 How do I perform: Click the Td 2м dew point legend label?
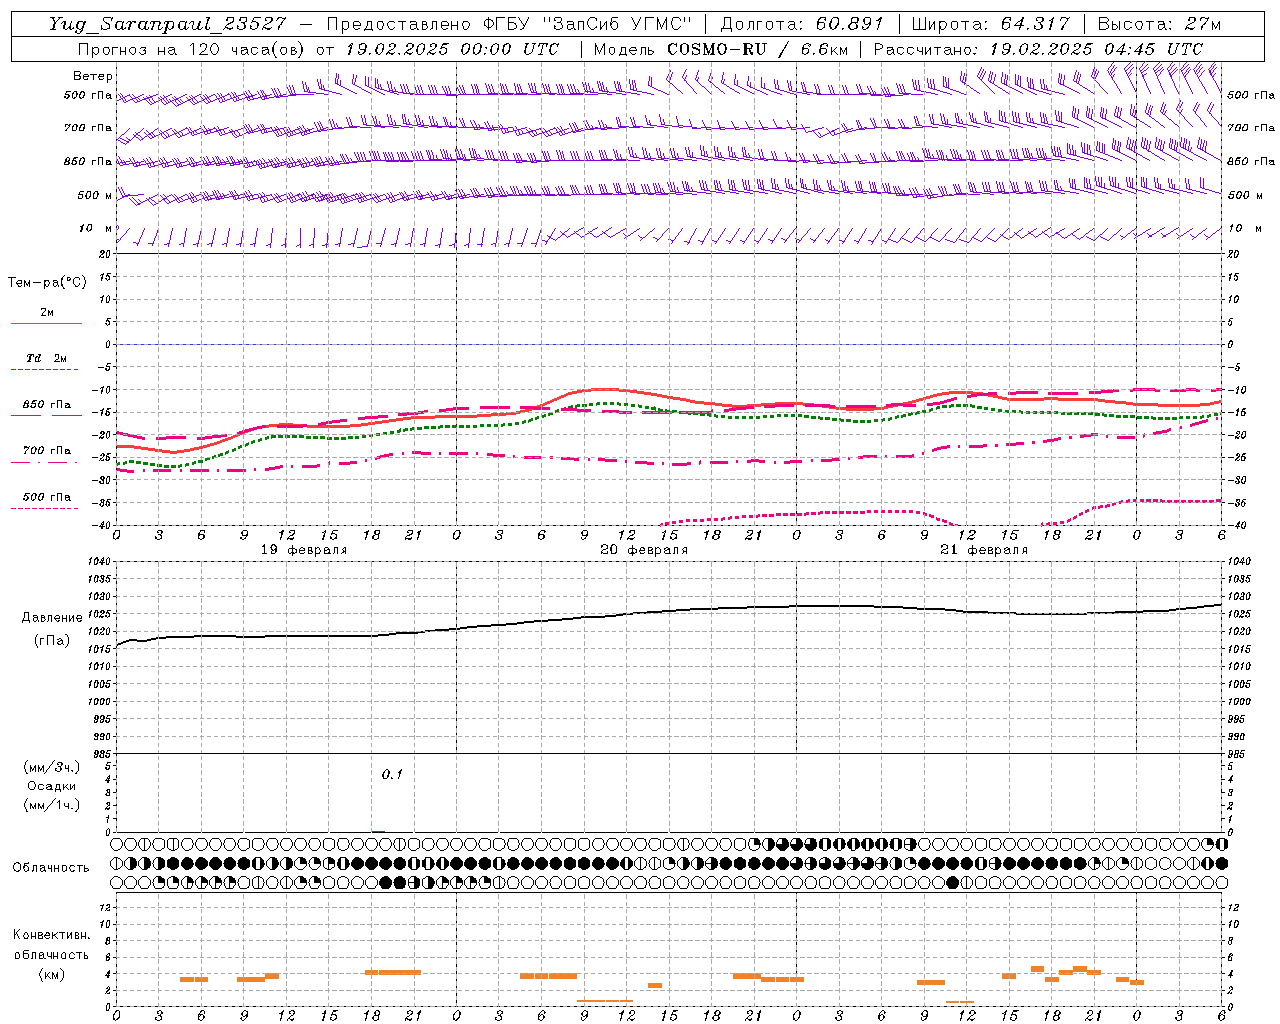47,358
